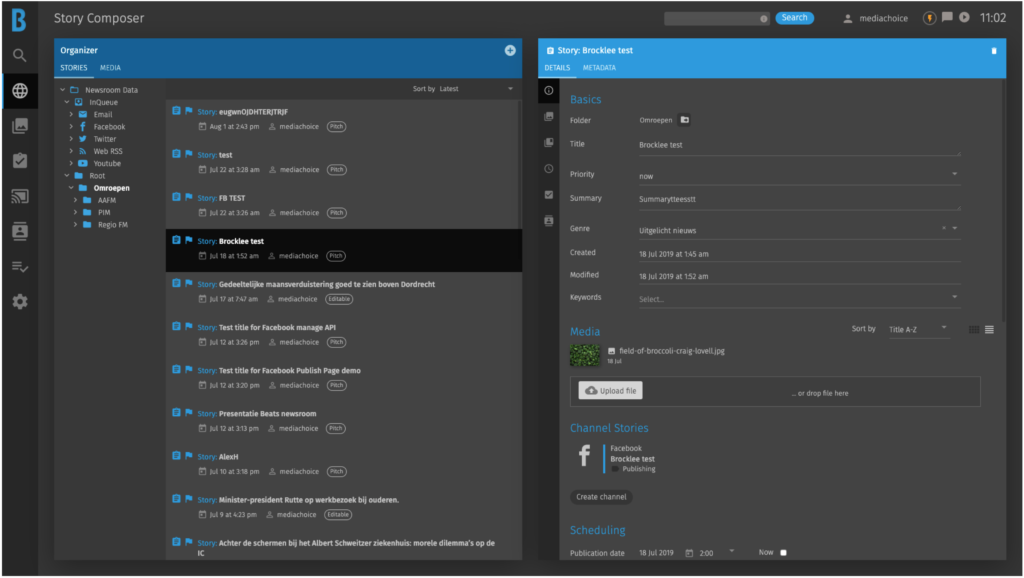This screenshot has height=578, width=1024.
Task: Open the clipboard tasks sidebar icon
Action: (x=20, y=161)
